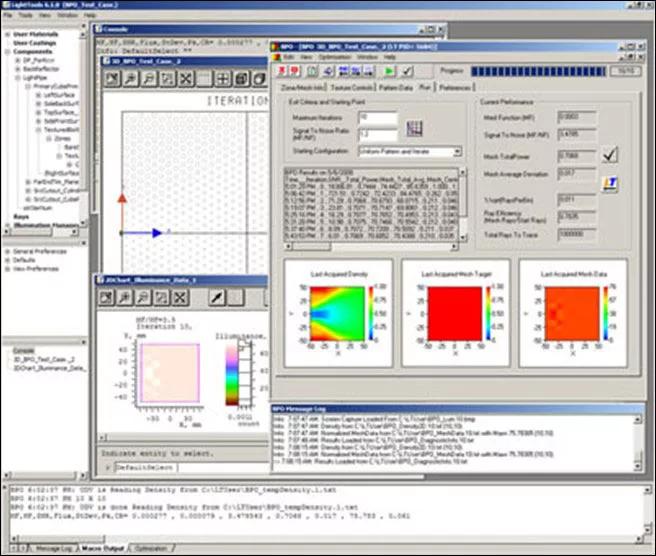Viewport: 656px width, 556px height.
Task: Click the large checkmark beside Mesh Total Power
Action: tap(610, 154)
